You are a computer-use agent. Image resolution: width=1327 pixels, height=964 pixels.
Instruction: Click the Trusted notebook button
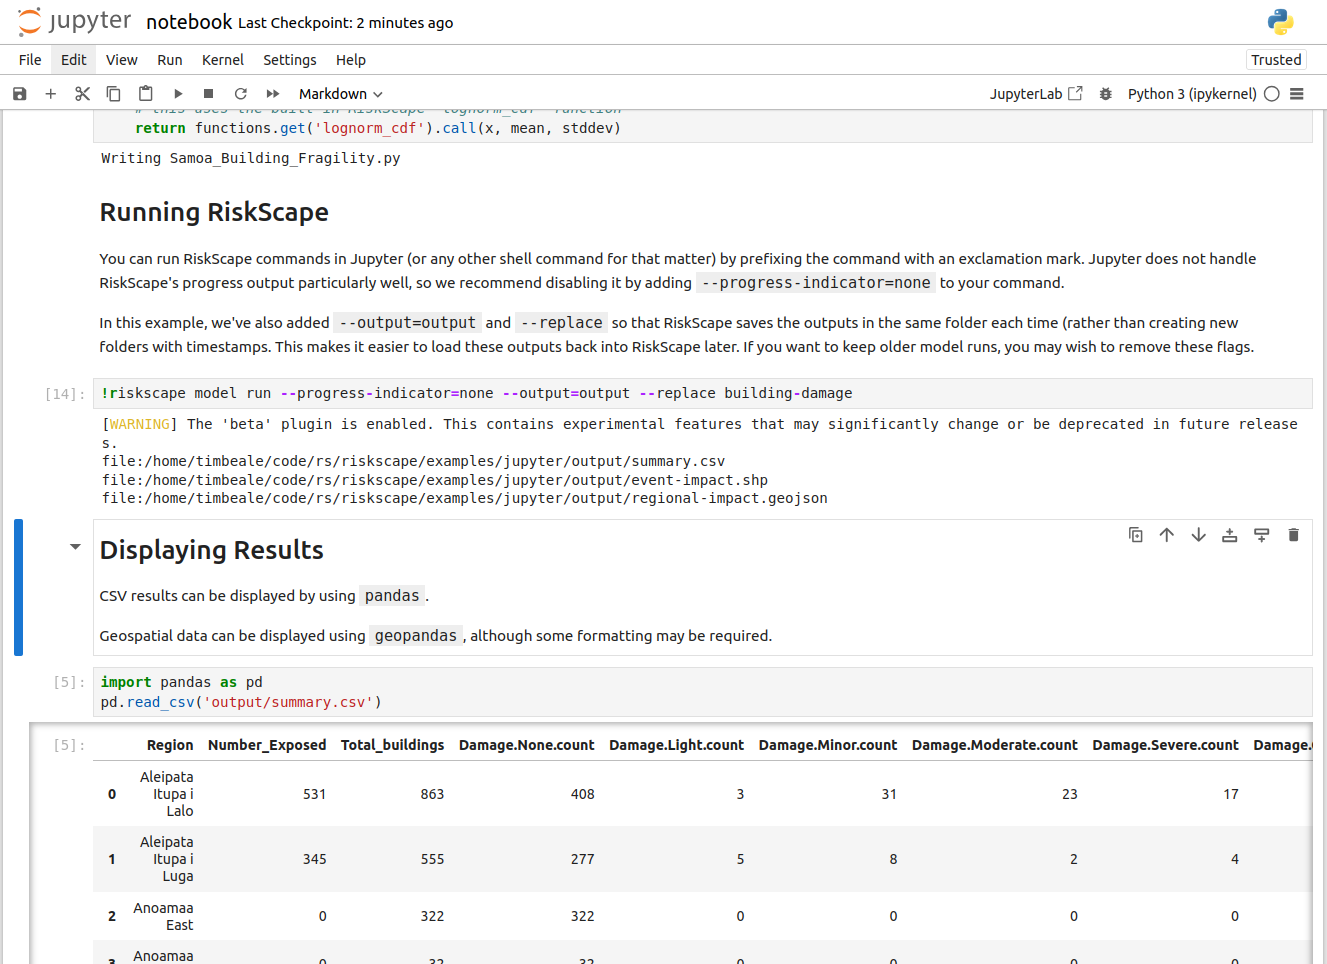pos(1276,60)
